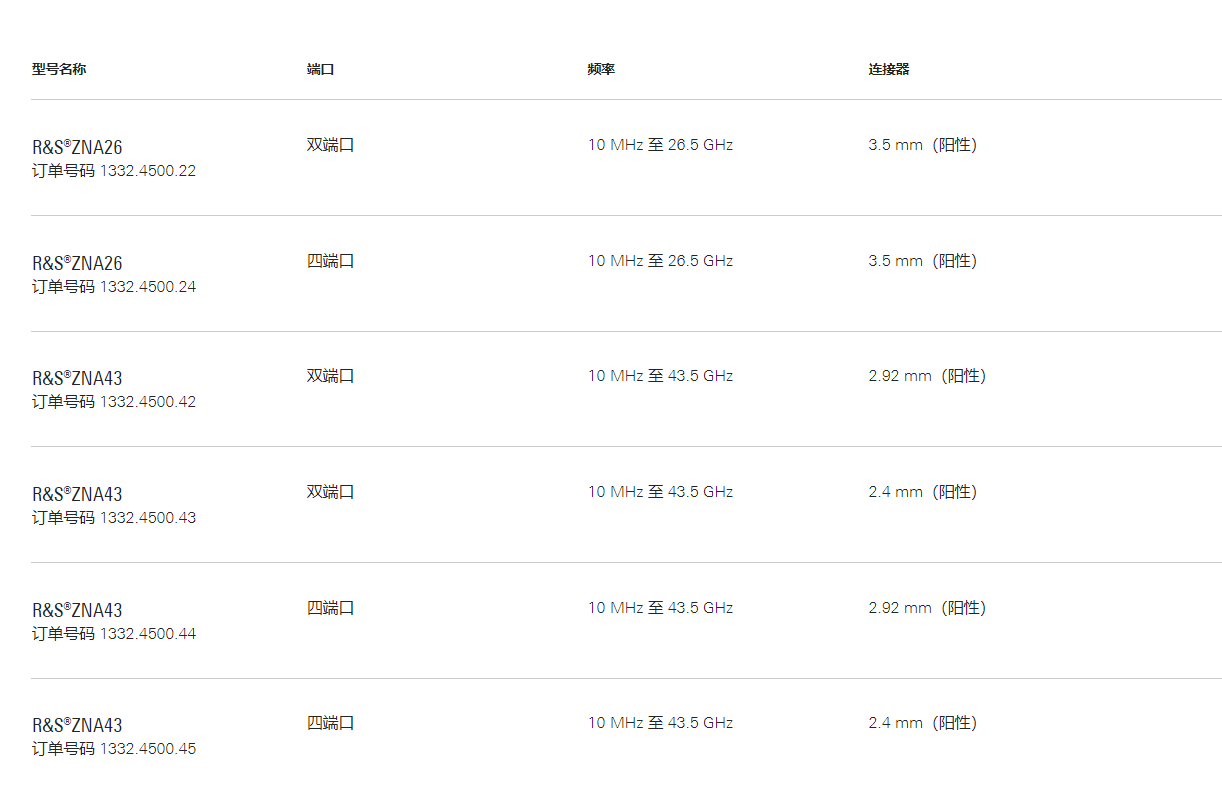This screenshot has width=1222, height=798.
Task: Click 双端口 in the 1332.4500.22 row
Action: coord(330,145)
